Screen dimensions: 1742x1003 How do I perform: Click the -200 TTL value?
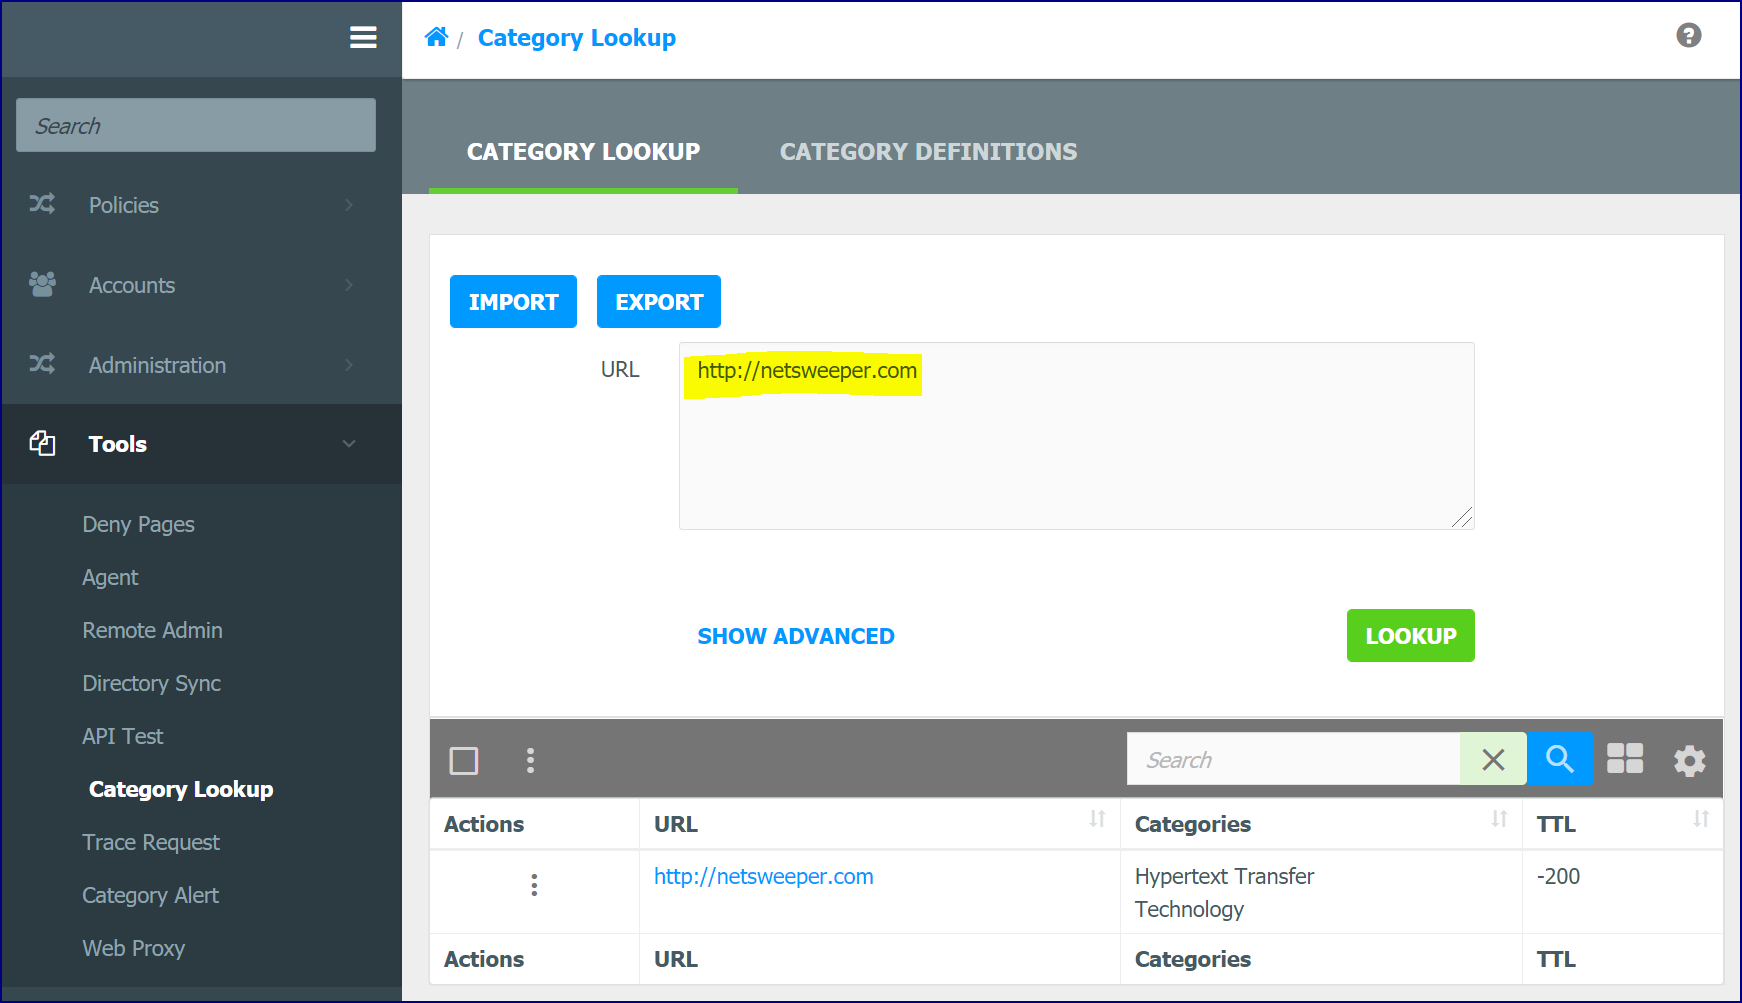[x=1558, y=876]
